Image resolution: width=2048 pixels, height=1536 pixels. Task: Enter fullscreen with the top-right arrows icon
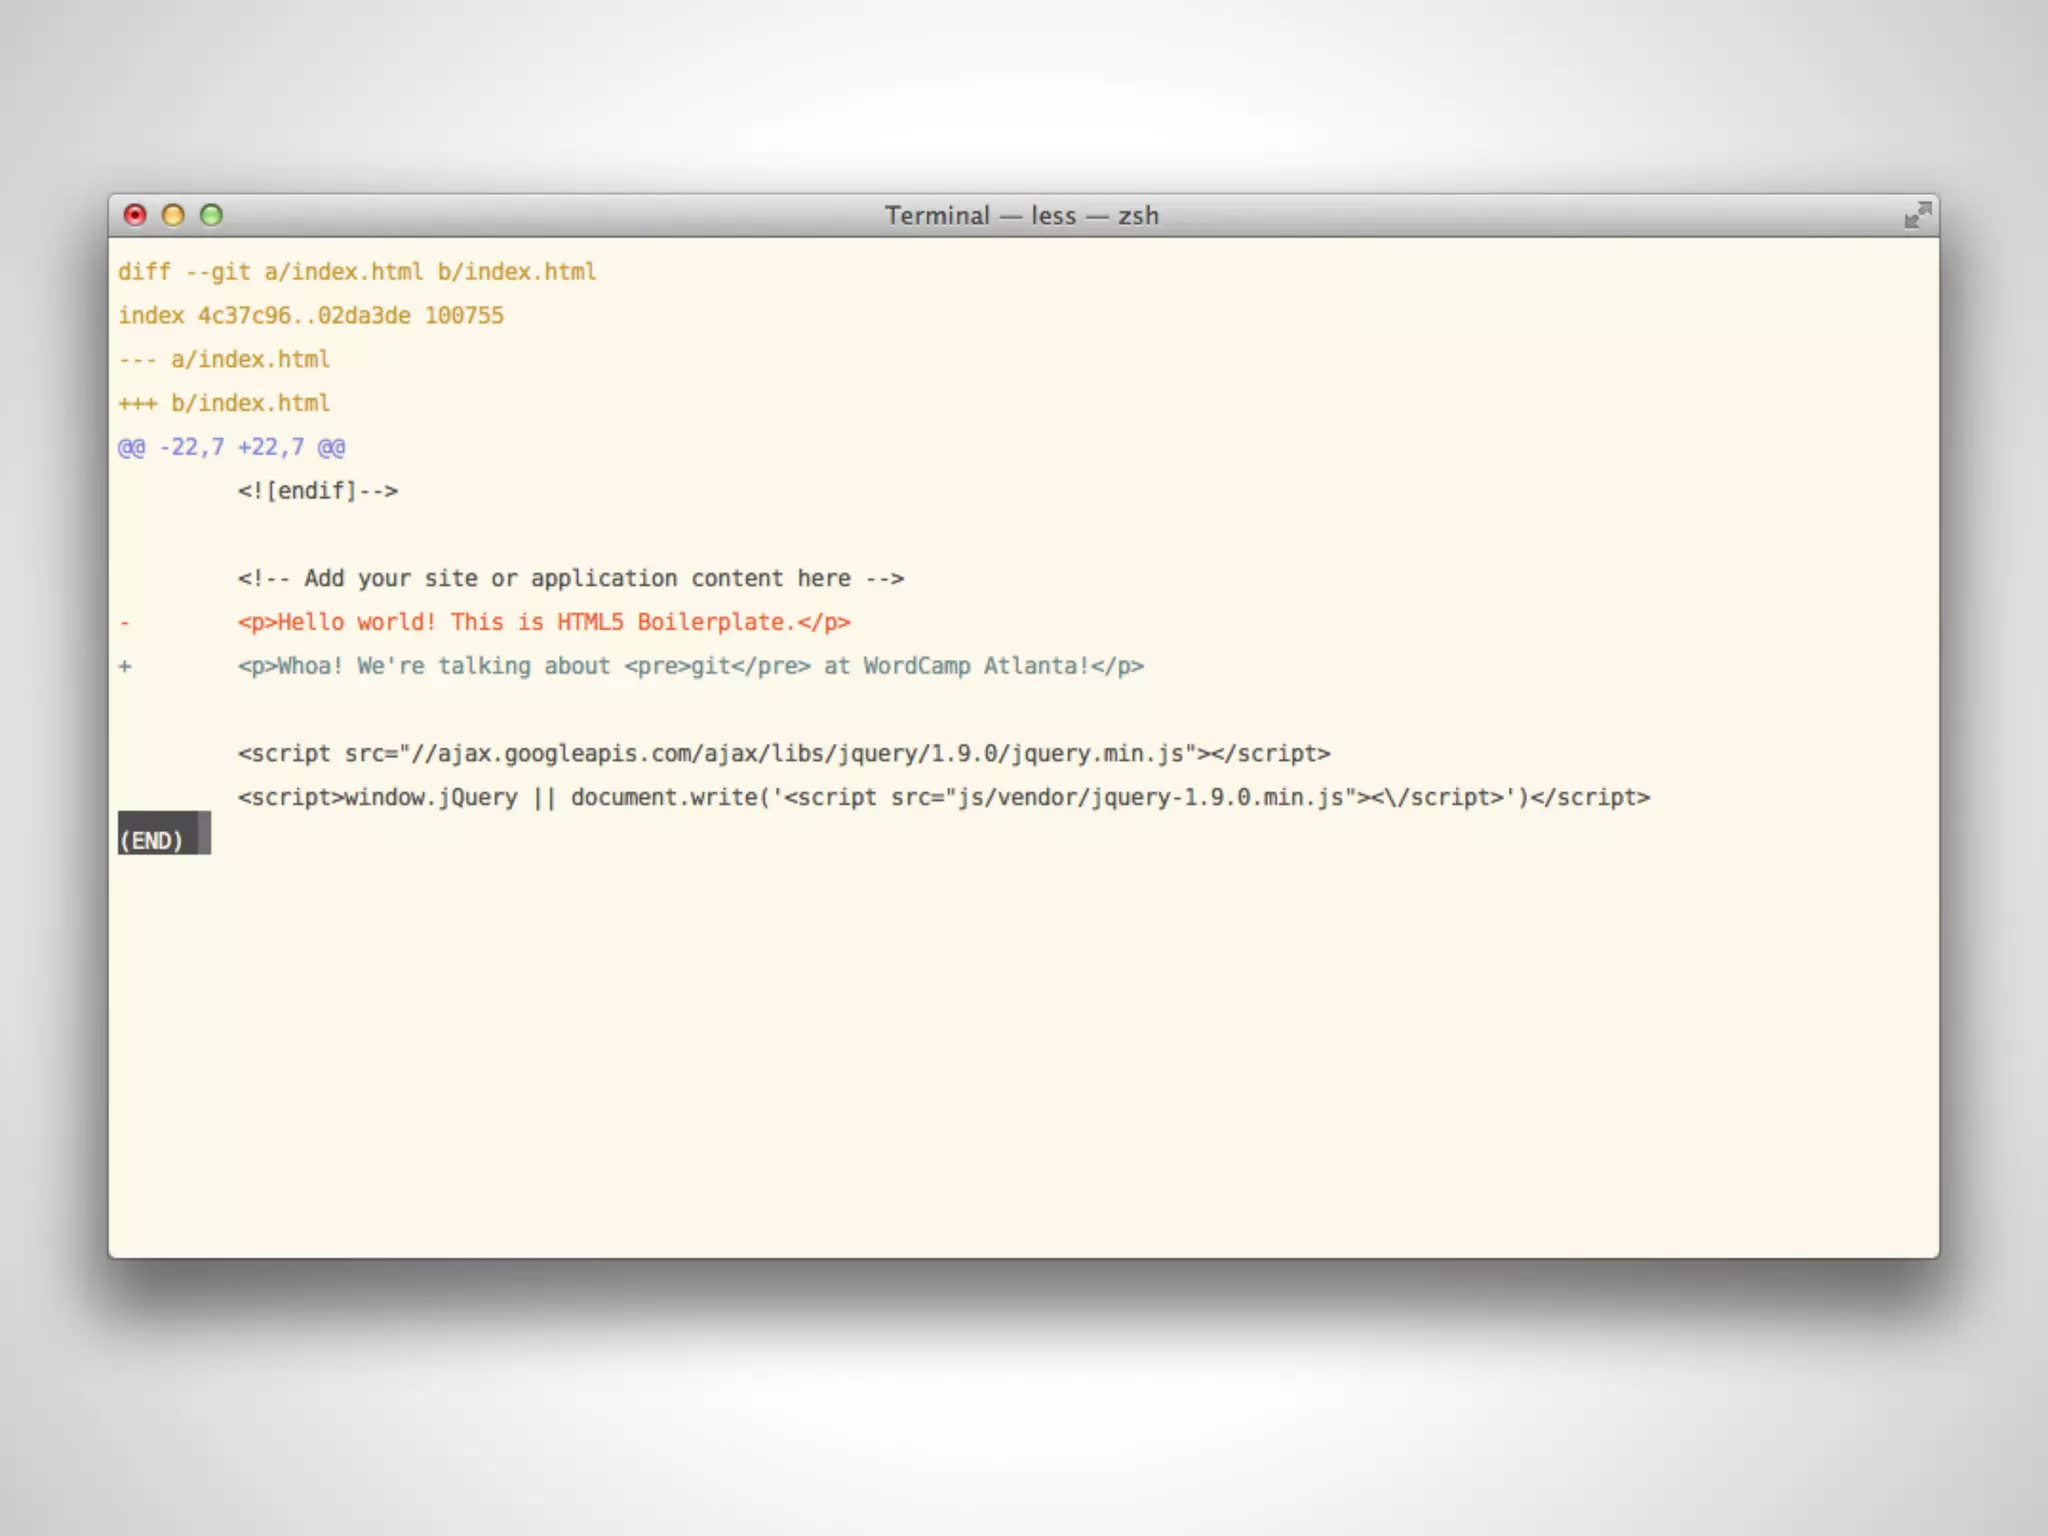[1917, 215]
